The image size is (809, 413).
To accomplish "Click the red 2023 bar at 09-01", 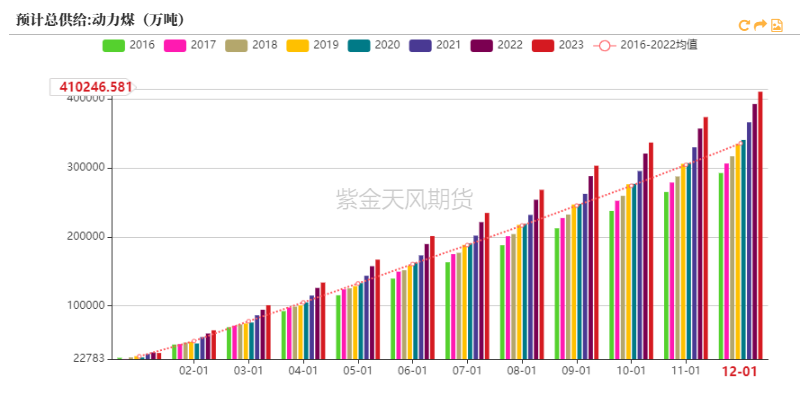I will tap(596, 262).
